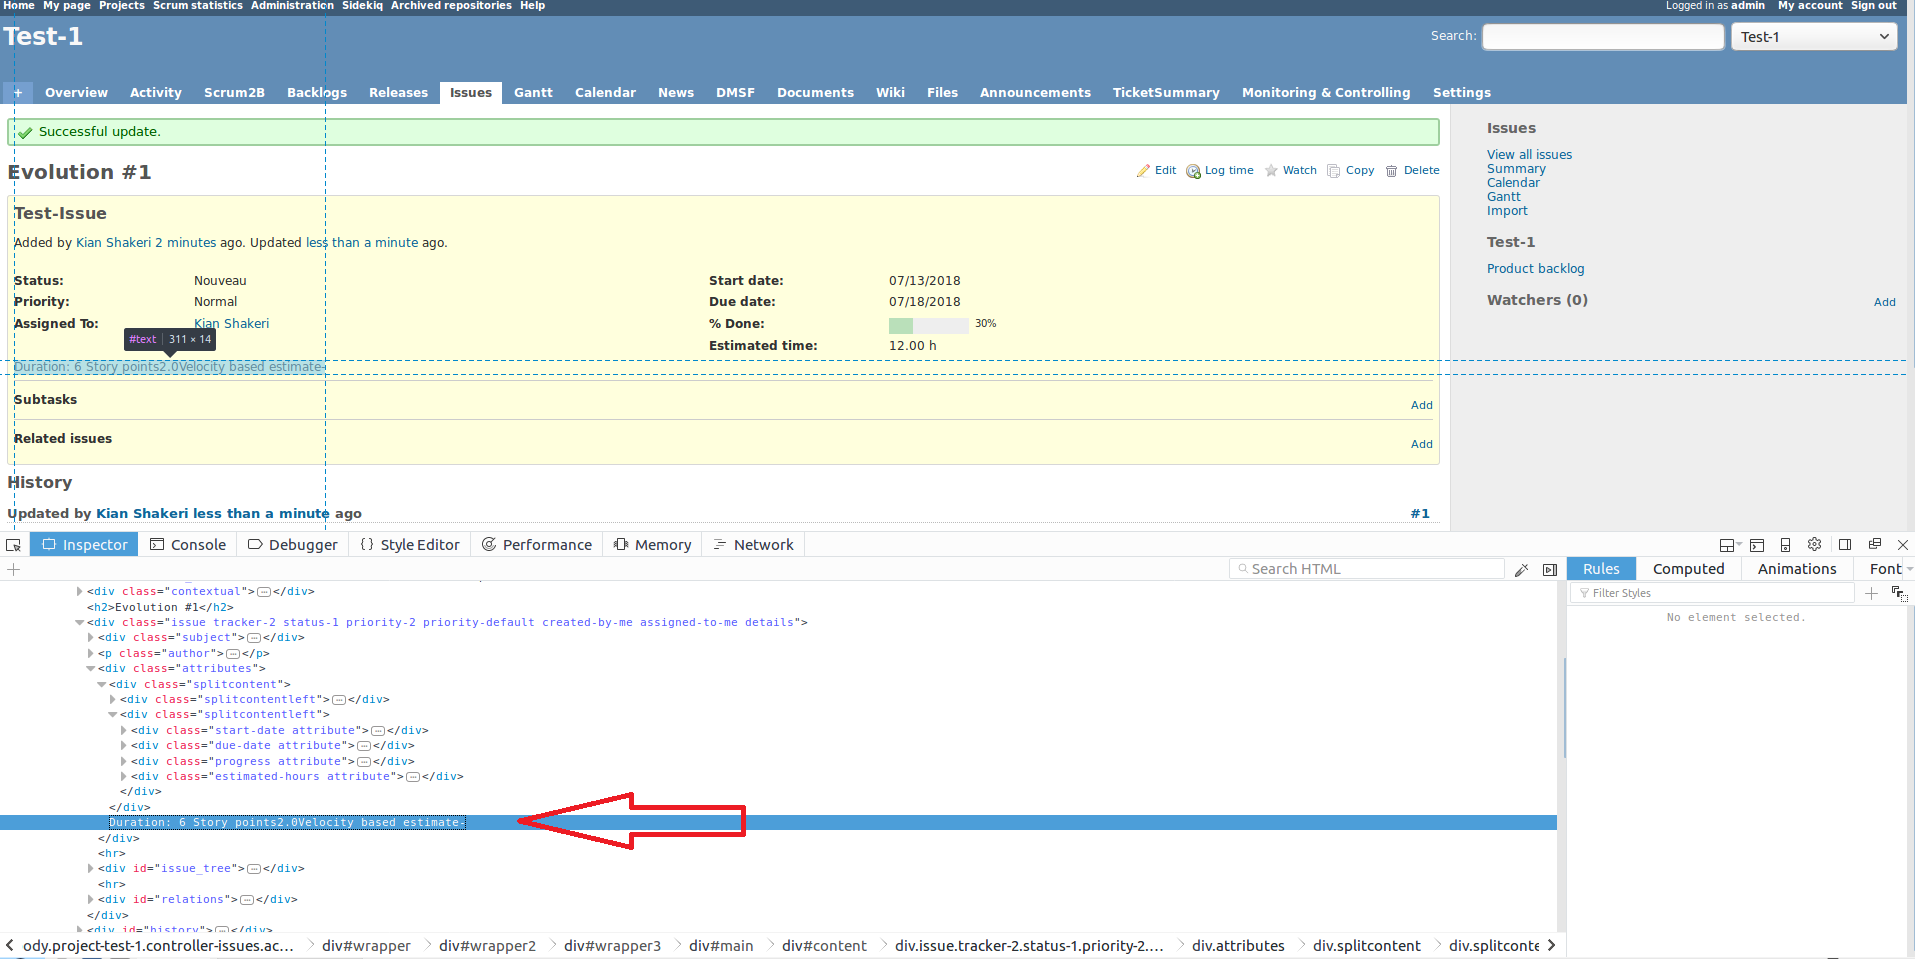Toggle responsive design mode icon
The width and height of the screenshot is (1915, 959).
click(1785, 545)
